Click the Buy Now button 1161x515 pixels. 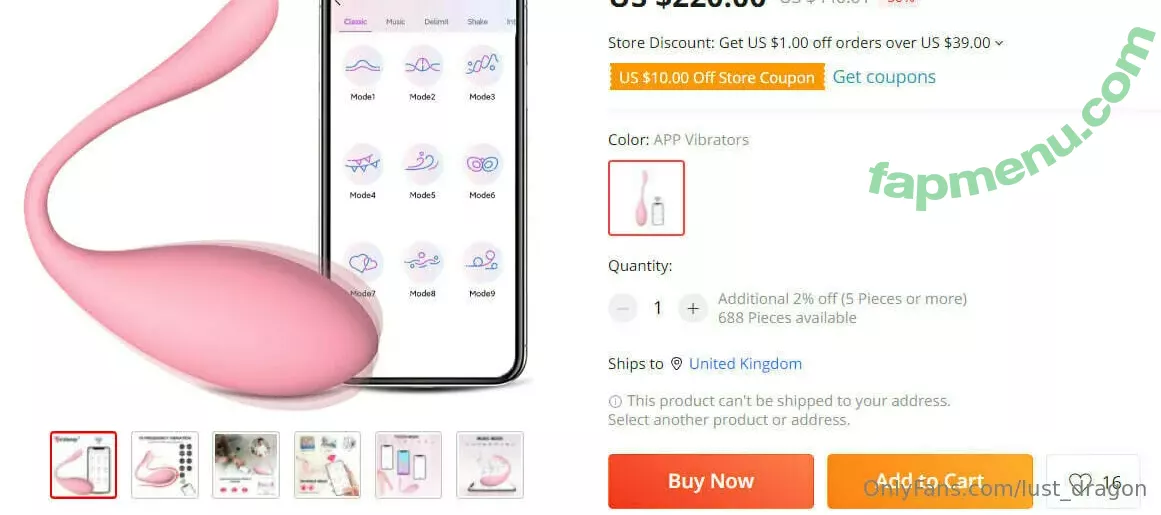coord(711,482)
